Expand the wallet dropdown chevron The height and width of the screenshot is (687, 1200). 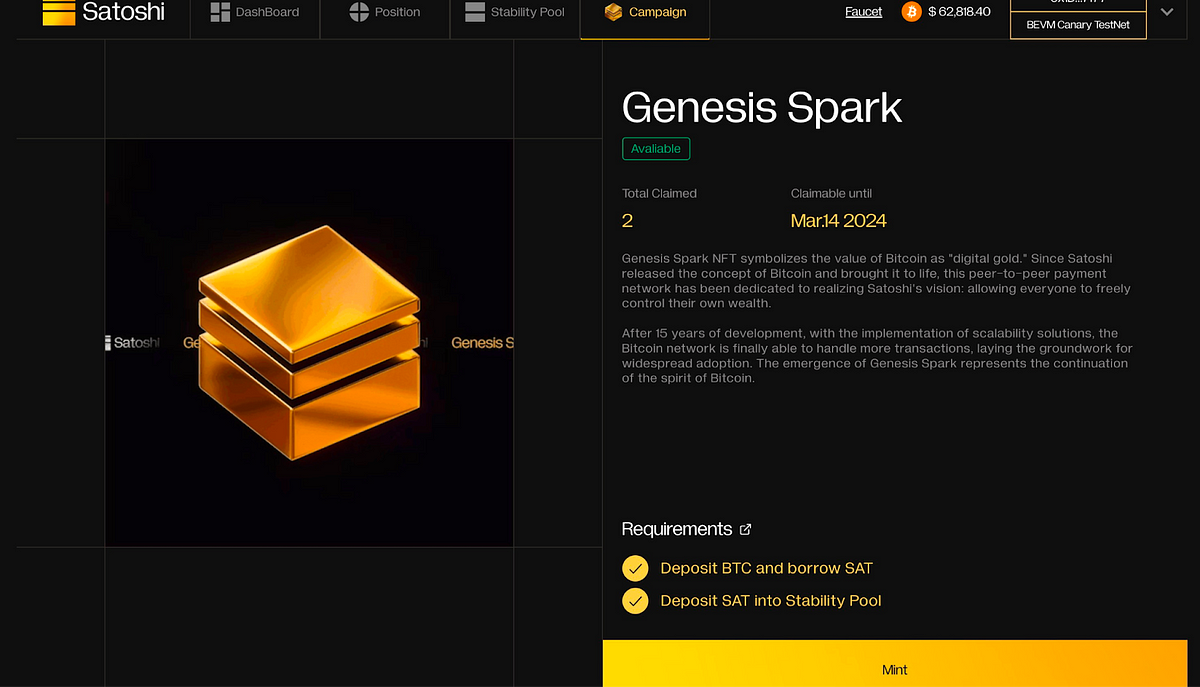[1167, 12]
